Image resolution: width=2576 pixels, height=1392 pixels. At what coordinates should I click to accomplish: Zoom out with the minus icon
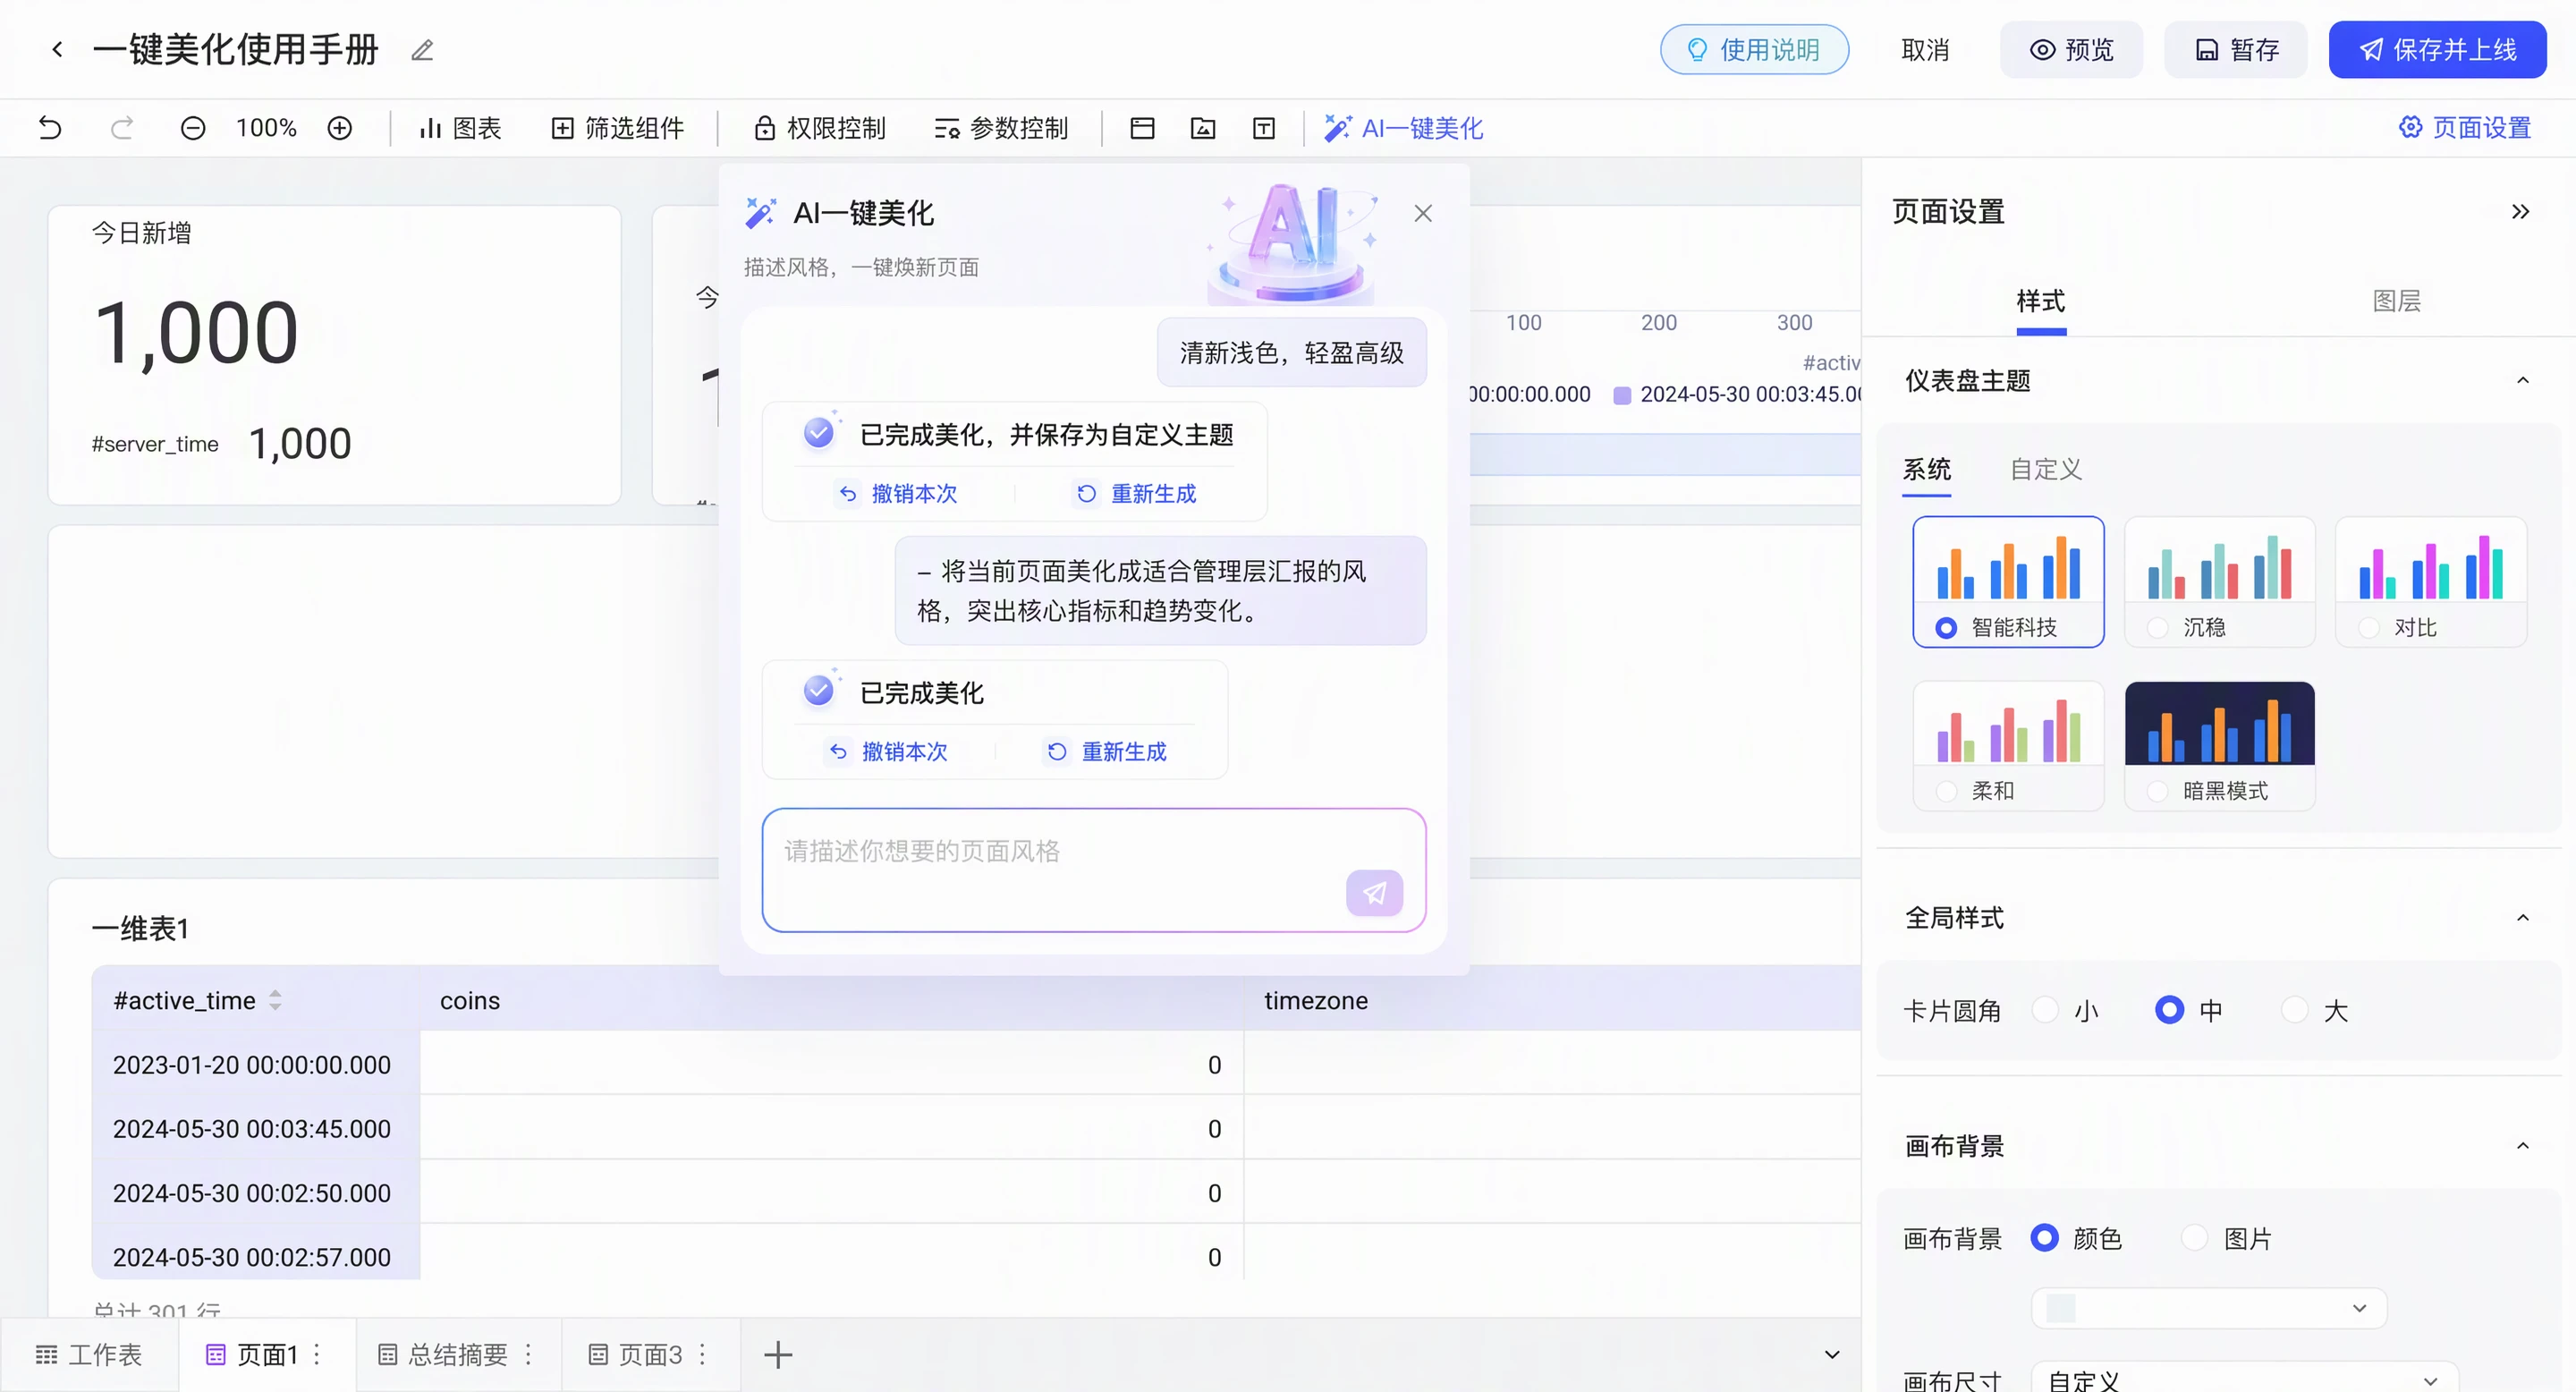pyautogui.click(x=193, y=128)
